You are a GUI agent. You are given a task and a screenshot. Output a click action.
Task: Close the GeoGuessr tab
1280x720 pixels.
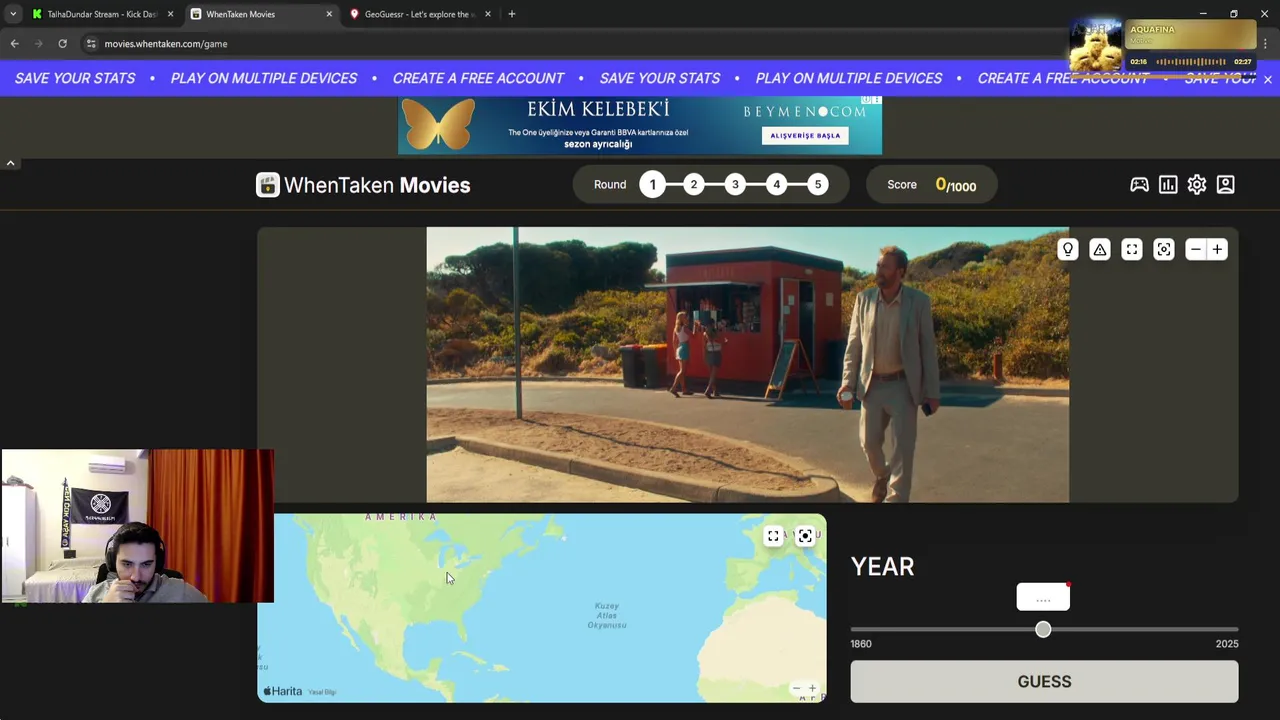[487, 14]
